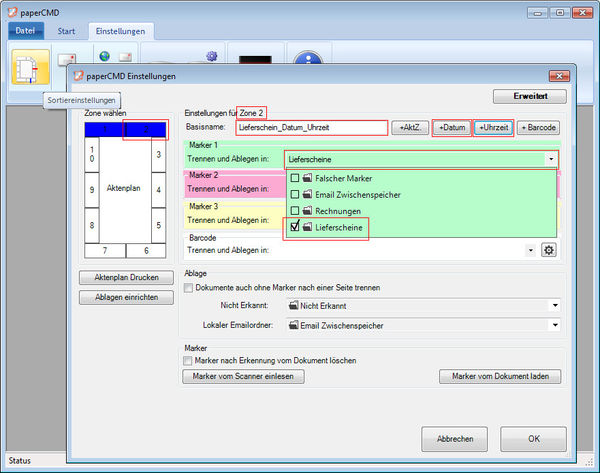Screen dimensions: 600x473
Task: Click the envelope icon beside Sortiereinstellungen
Action: (x=66, y=59)
